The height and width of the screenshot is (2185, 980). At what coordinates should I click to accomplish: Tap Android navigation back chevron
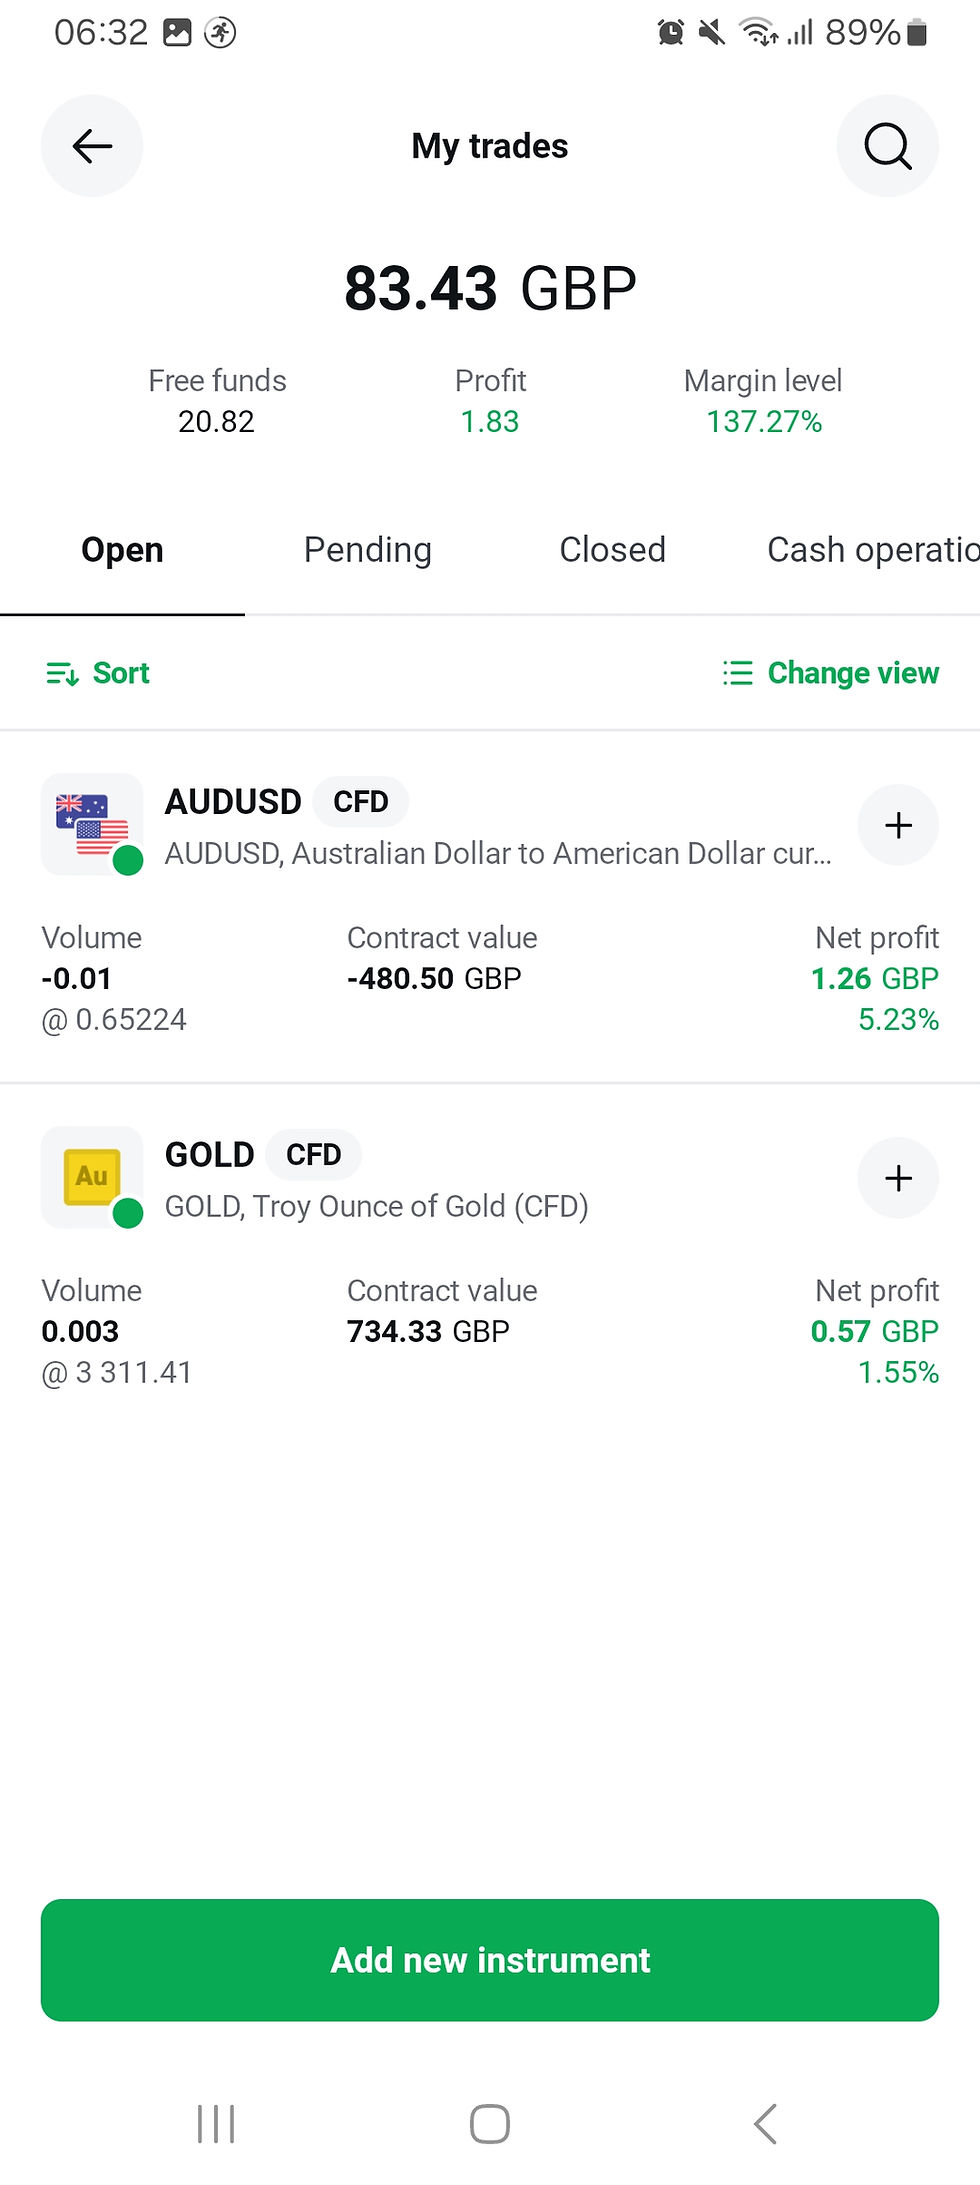[765, 2124]
